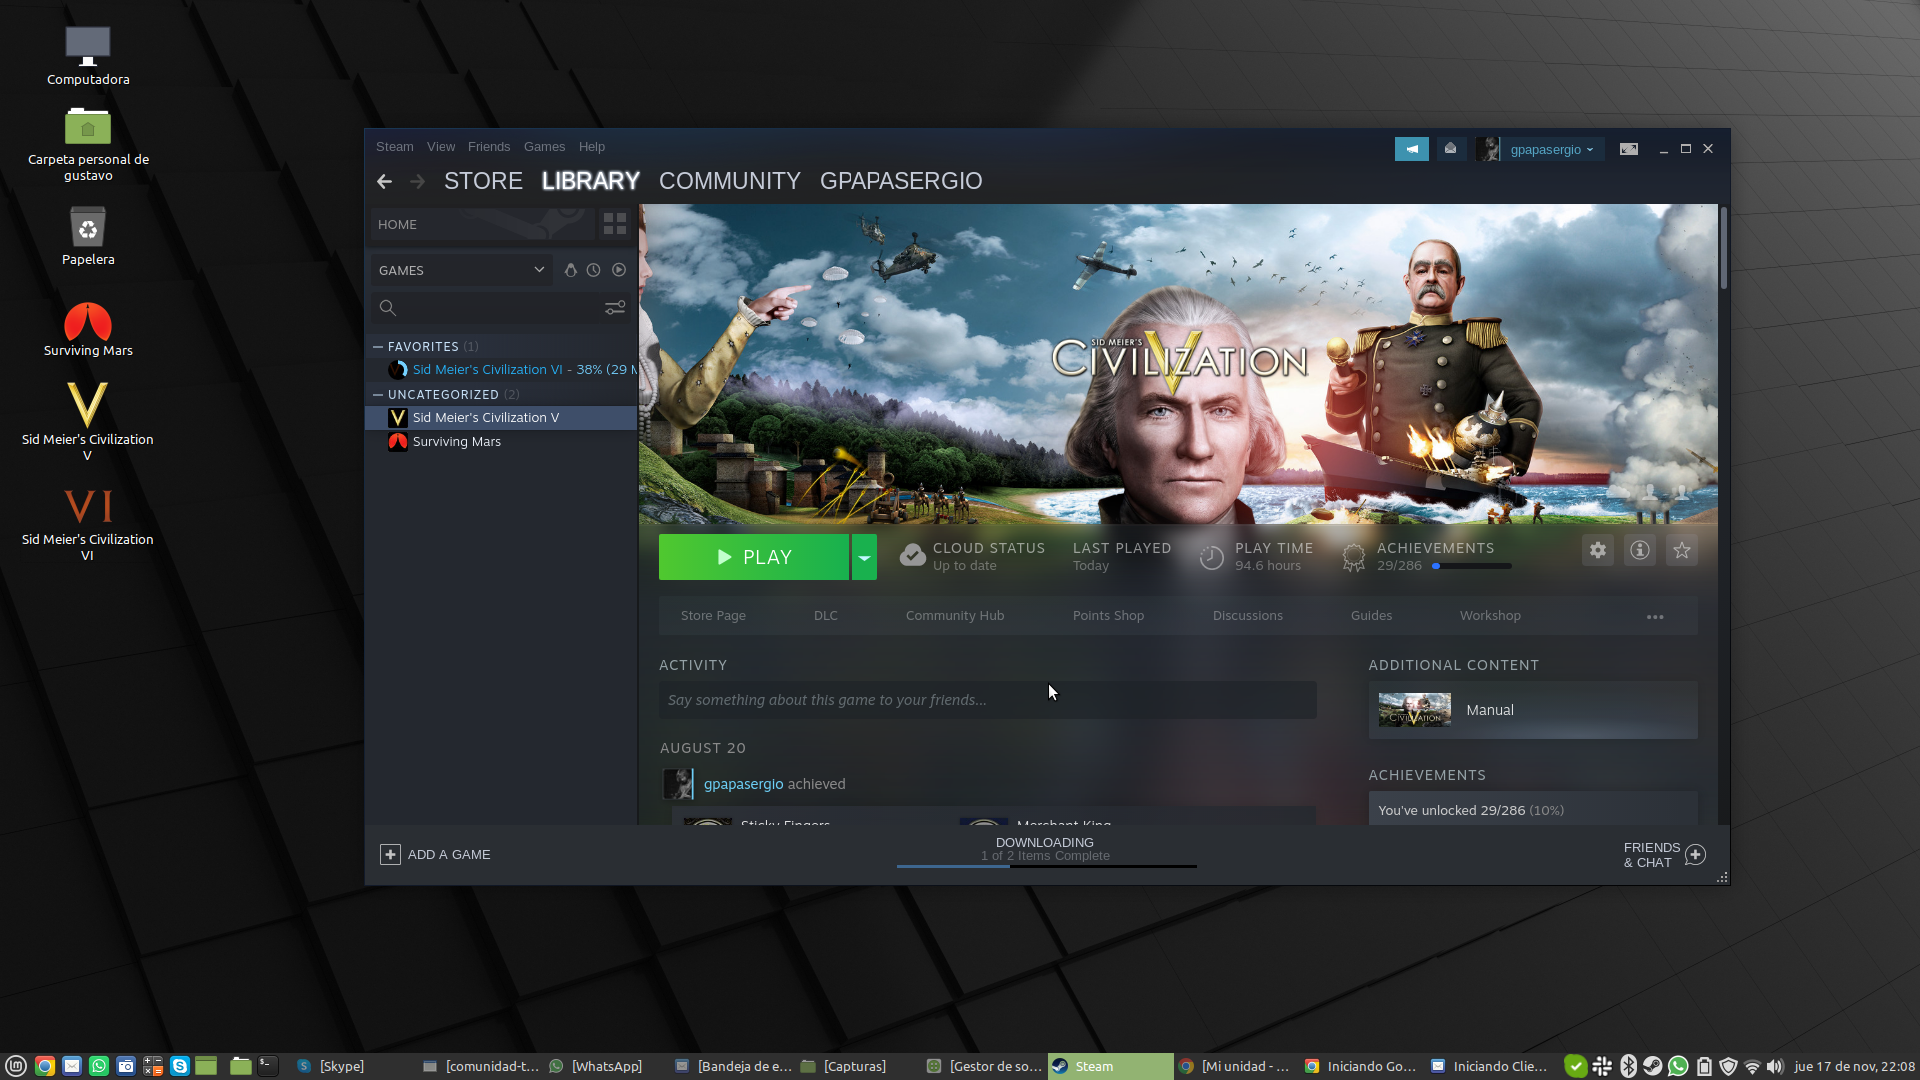Open the DLC tab

(x=826, y=616)
